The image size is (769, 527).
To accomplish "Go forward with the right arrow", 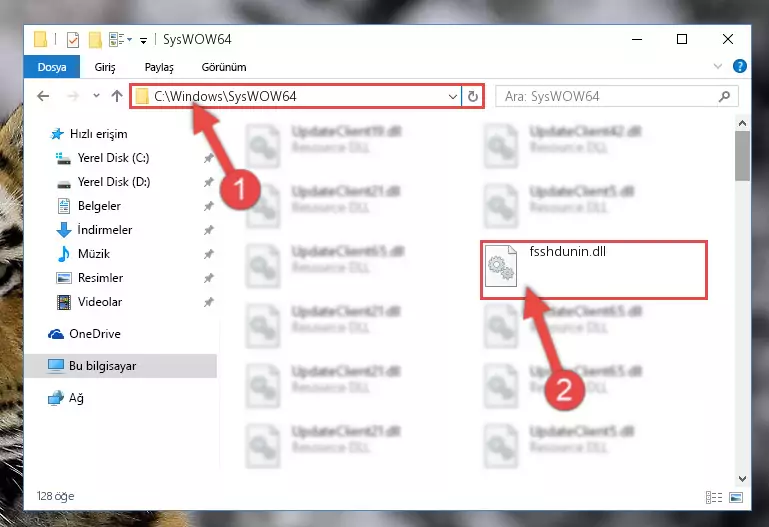I will tap(73, 96).
